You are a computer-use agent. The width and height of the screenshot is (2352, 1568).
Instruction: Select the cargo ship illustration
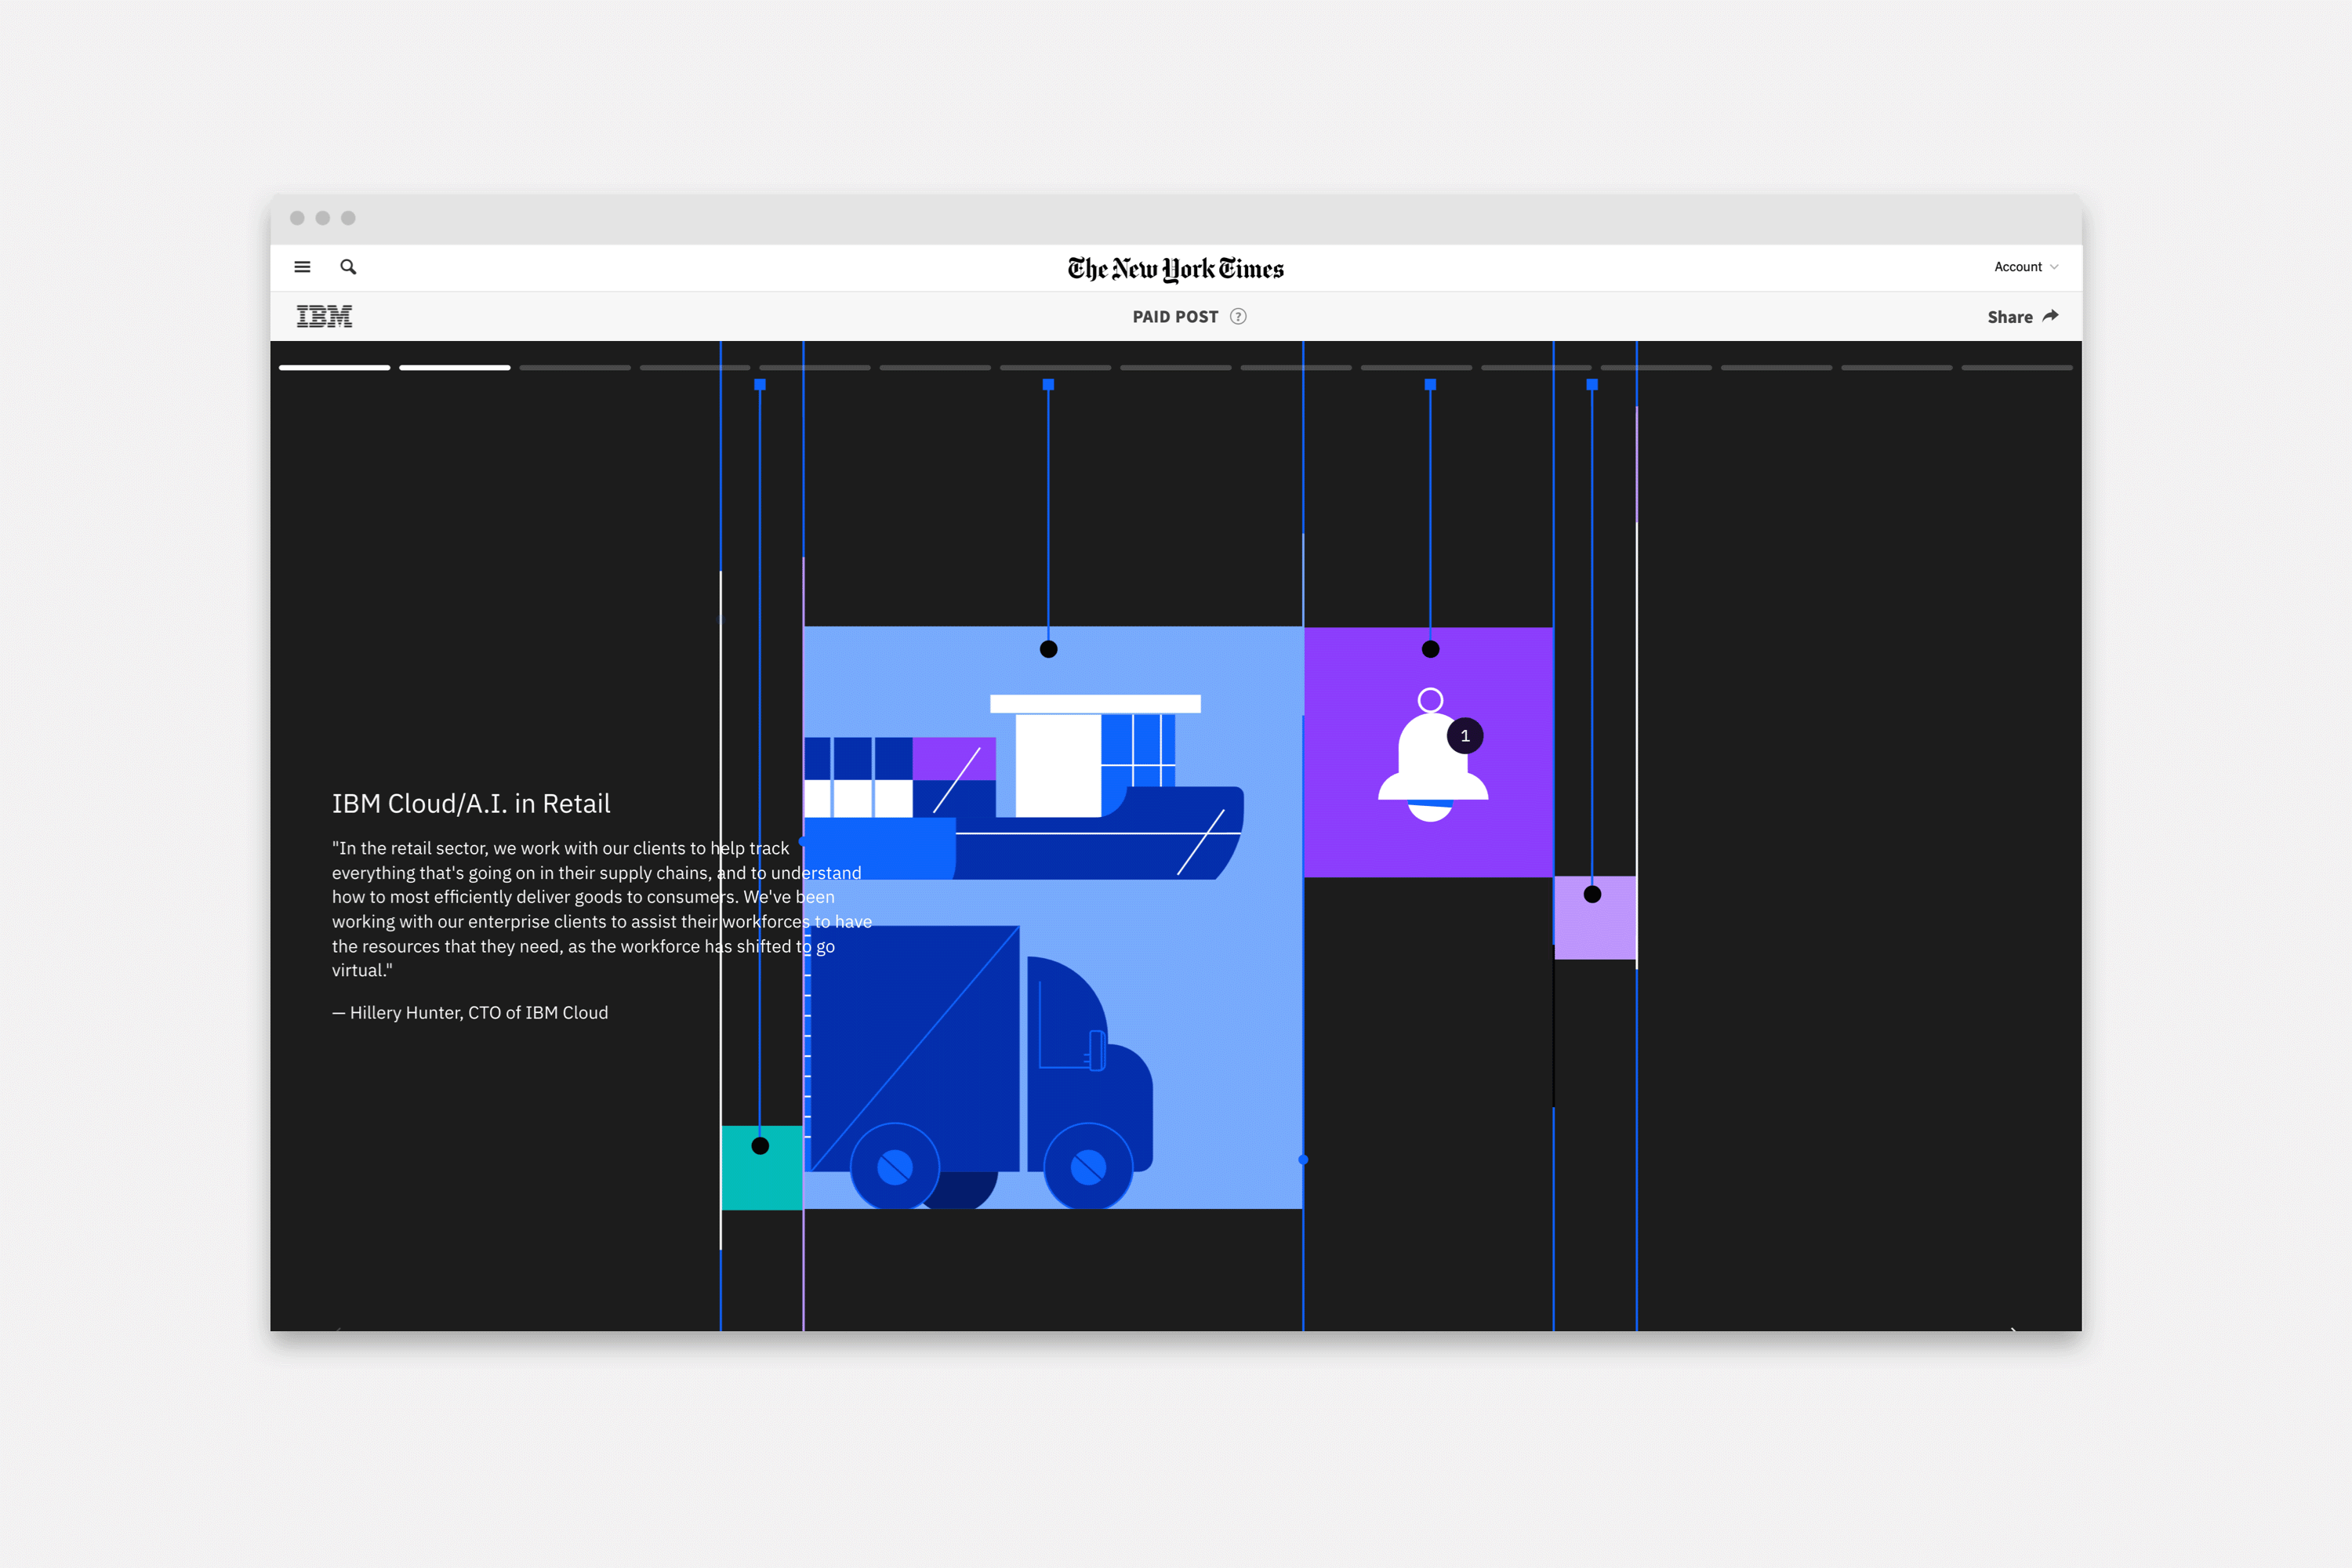point(1024,787)
